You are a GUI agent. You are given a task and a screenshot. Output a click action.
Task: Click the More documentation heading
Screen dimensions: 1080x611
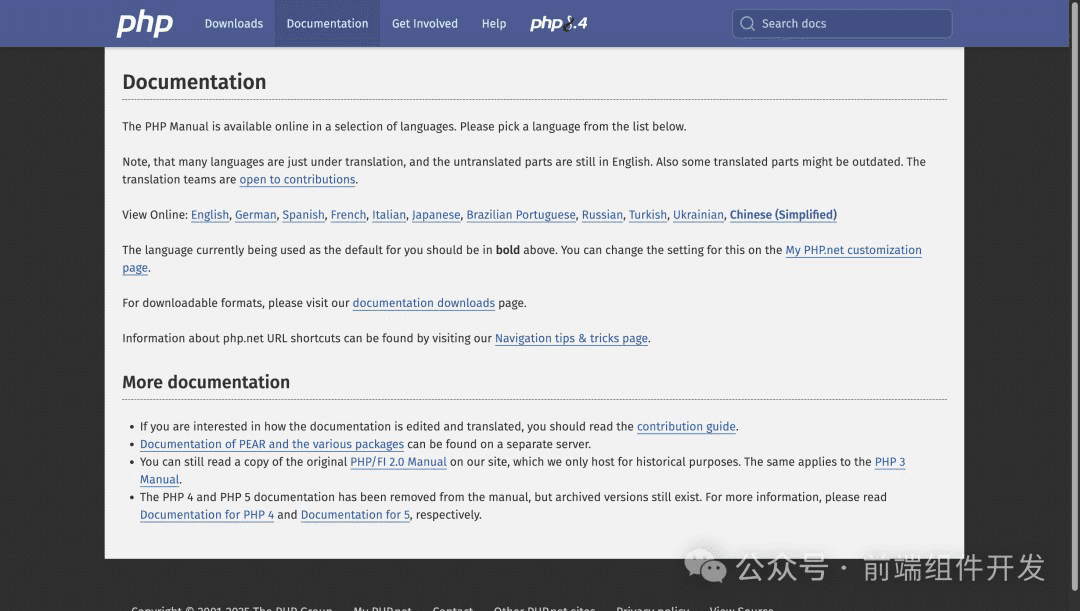[206, 382]
